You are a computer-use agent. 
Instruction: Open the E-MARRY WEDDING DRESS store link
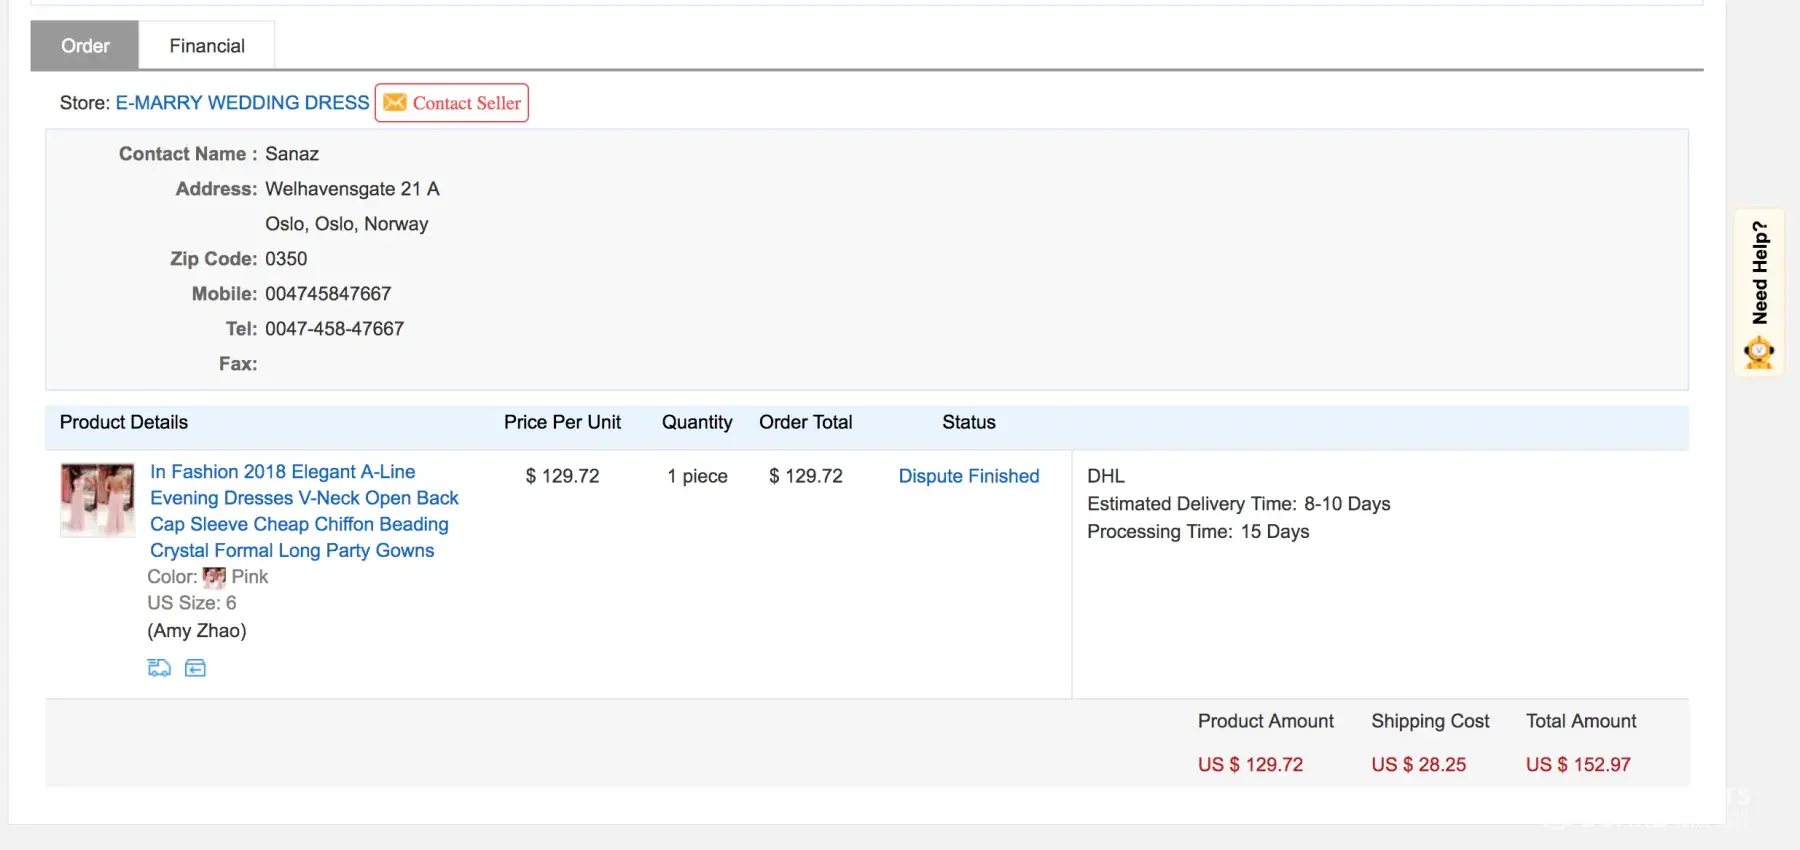242,103
